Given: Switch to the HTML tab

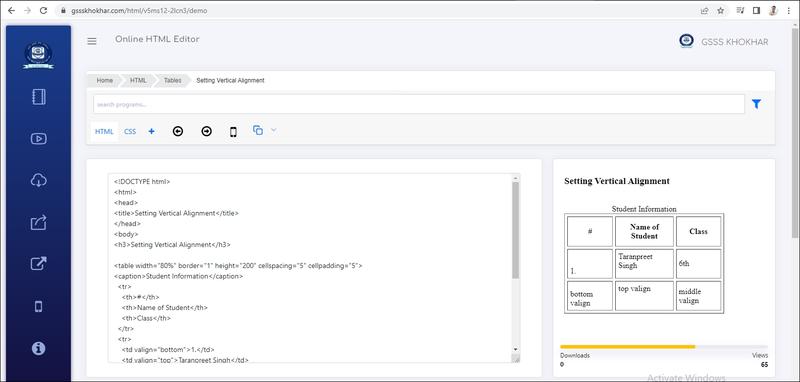Looking at the screenshot, I should (x=104, y=132).
